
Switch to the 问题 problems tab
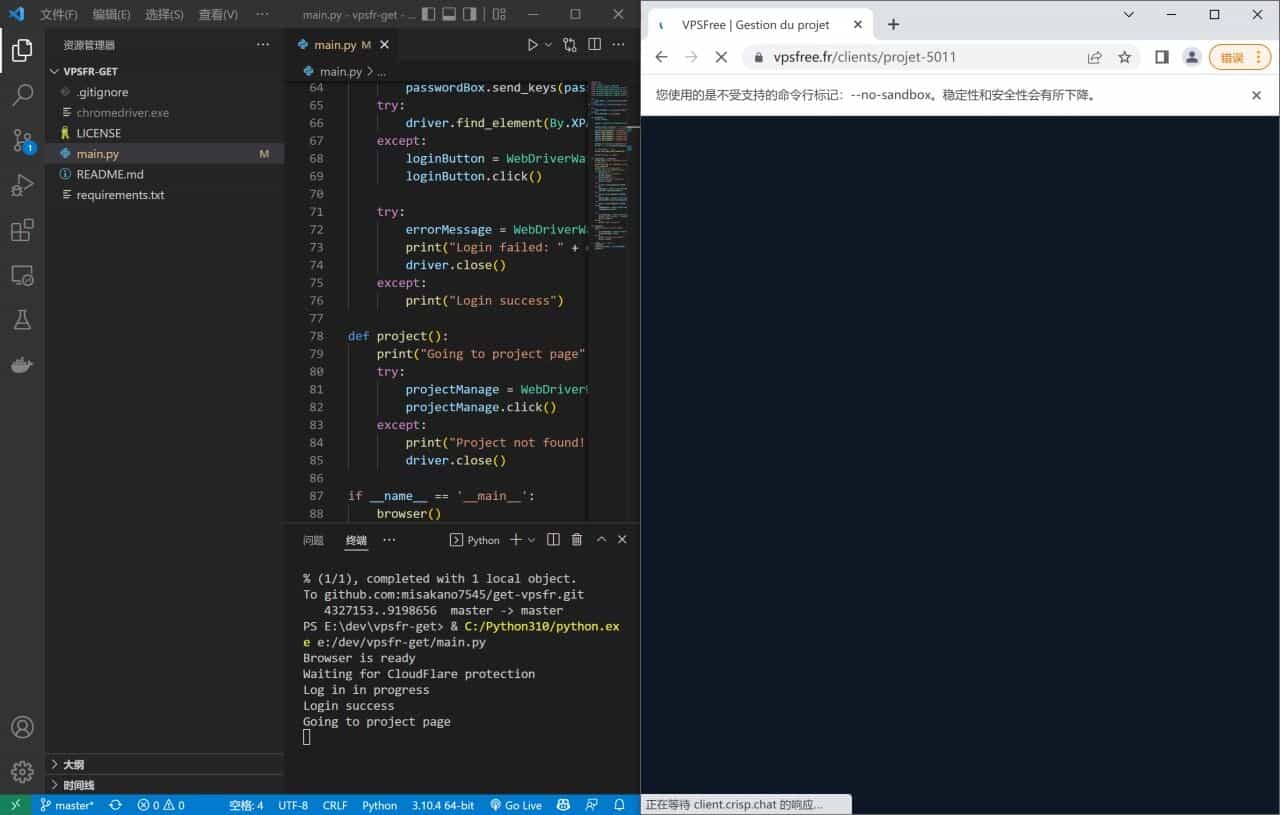[313, 540]
